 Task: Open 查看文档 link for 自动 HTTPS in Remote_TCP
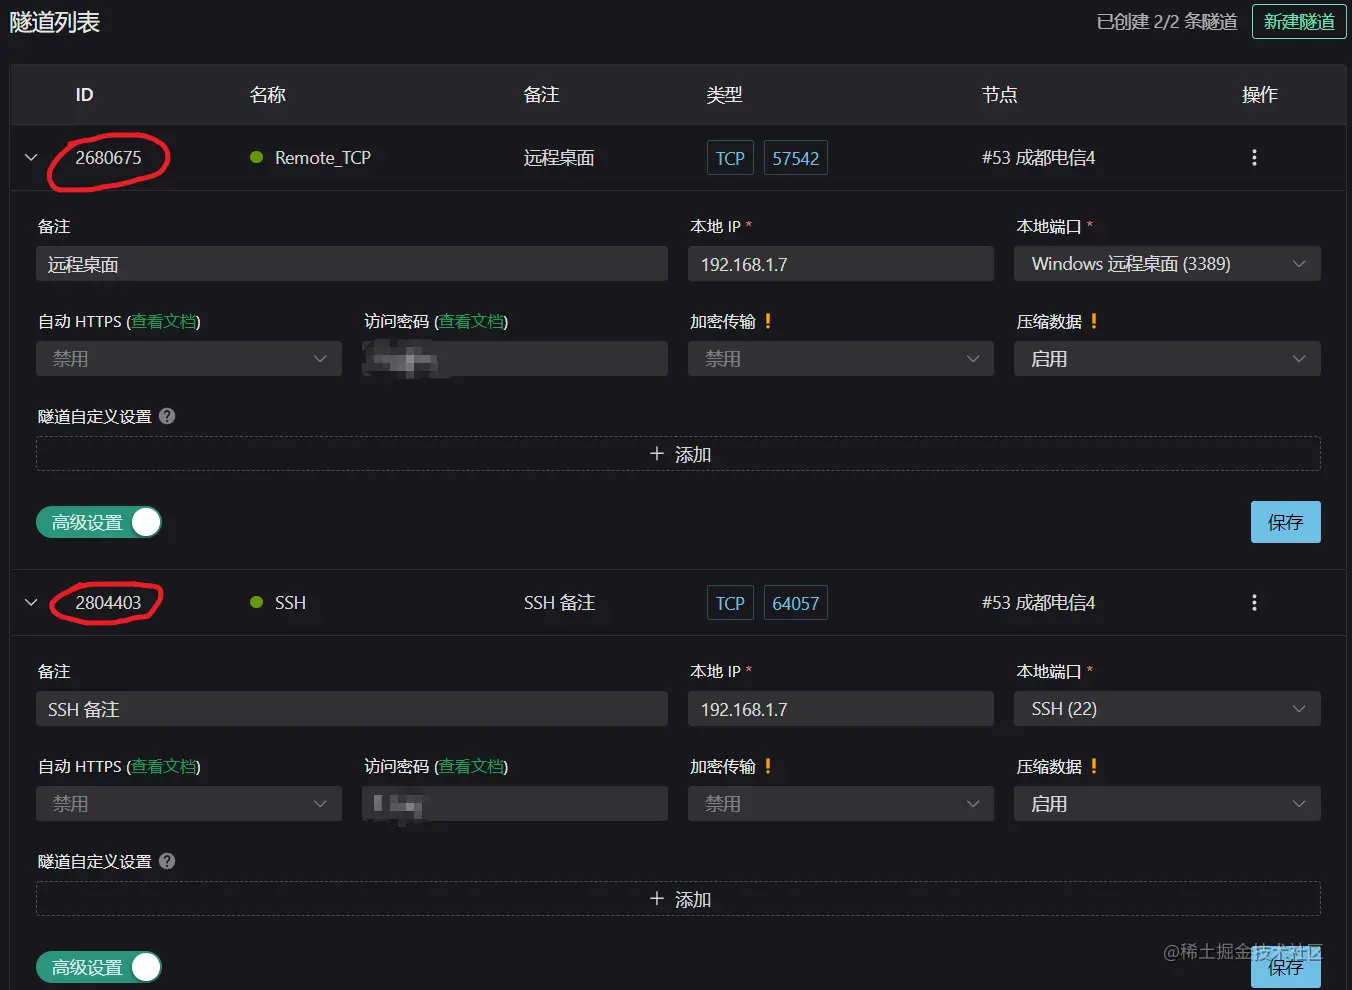point(164,321)
